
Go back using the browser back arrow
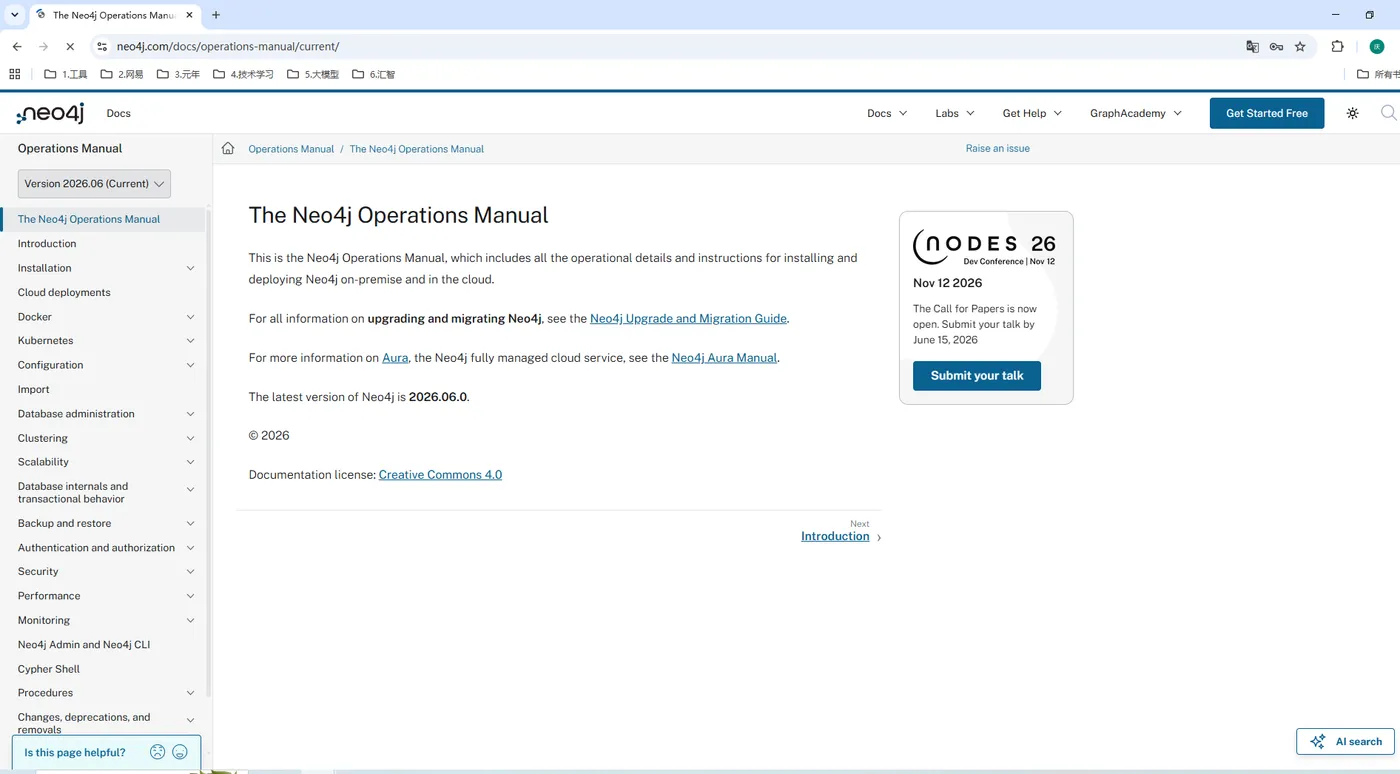17,46
